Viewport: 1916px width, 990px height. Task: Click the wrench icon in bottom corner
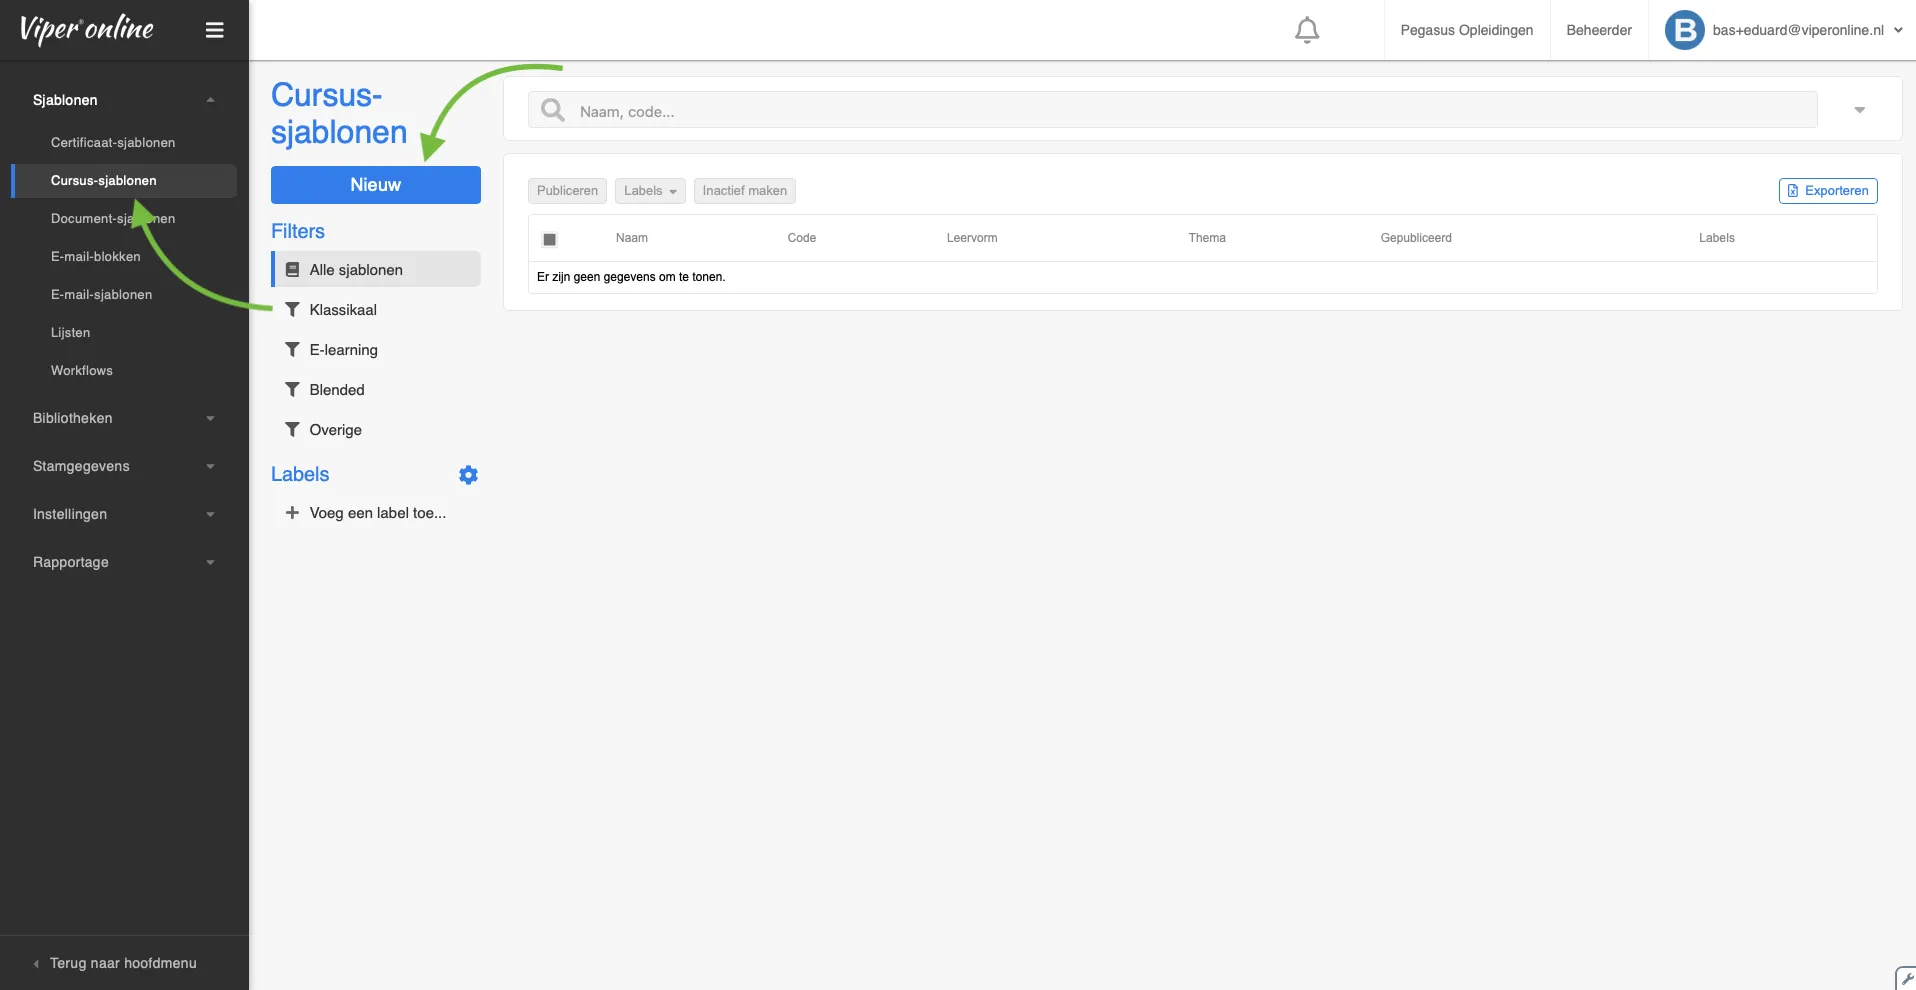pos(1906,979)
